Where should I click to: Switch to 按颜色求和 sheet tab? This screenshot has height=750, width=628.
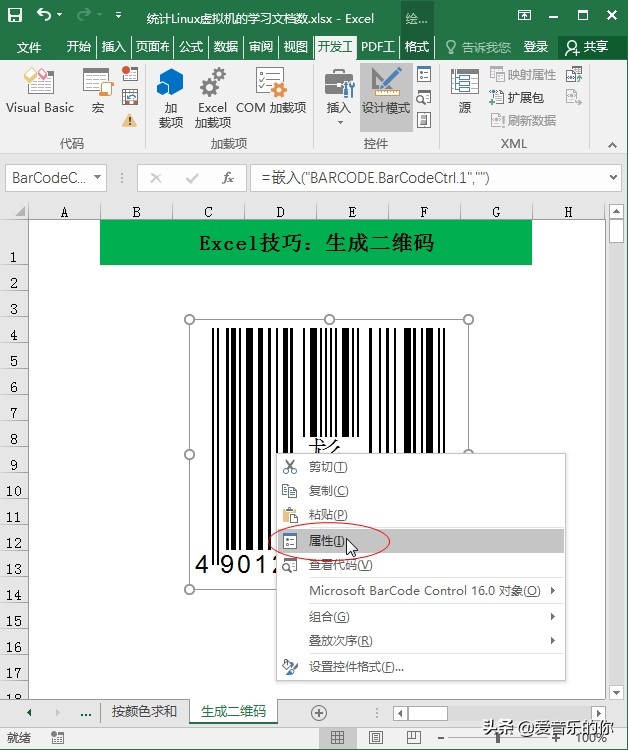[x=144, y=711]
